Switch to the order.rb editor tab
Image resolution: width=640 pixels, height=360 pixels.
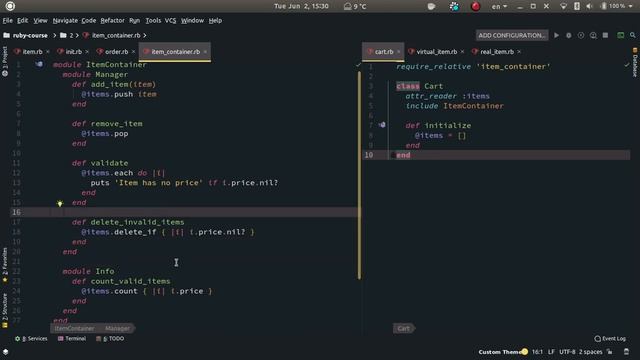116,52
